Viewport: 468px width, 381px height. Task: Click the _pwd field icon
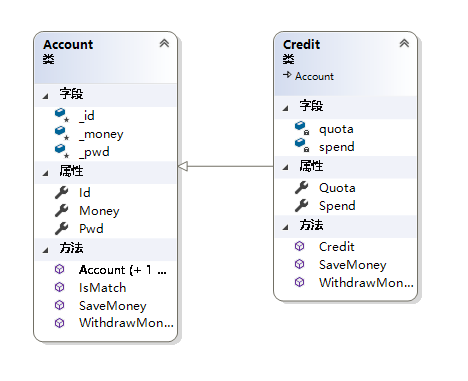coord(62,151)
